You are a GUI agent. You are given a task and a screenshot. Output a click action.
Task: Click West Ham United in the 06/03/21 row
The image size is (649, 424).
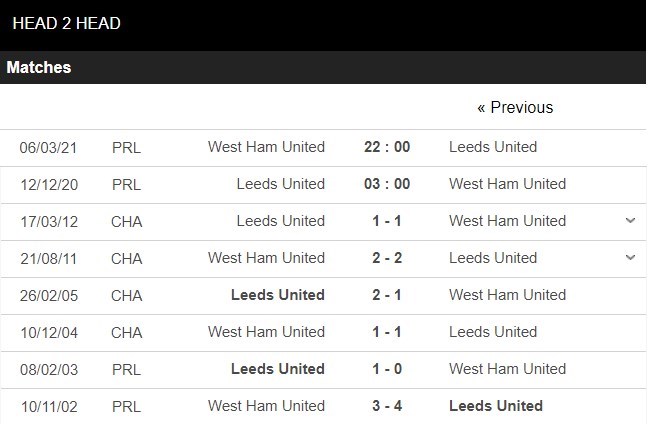click(266, 146)
